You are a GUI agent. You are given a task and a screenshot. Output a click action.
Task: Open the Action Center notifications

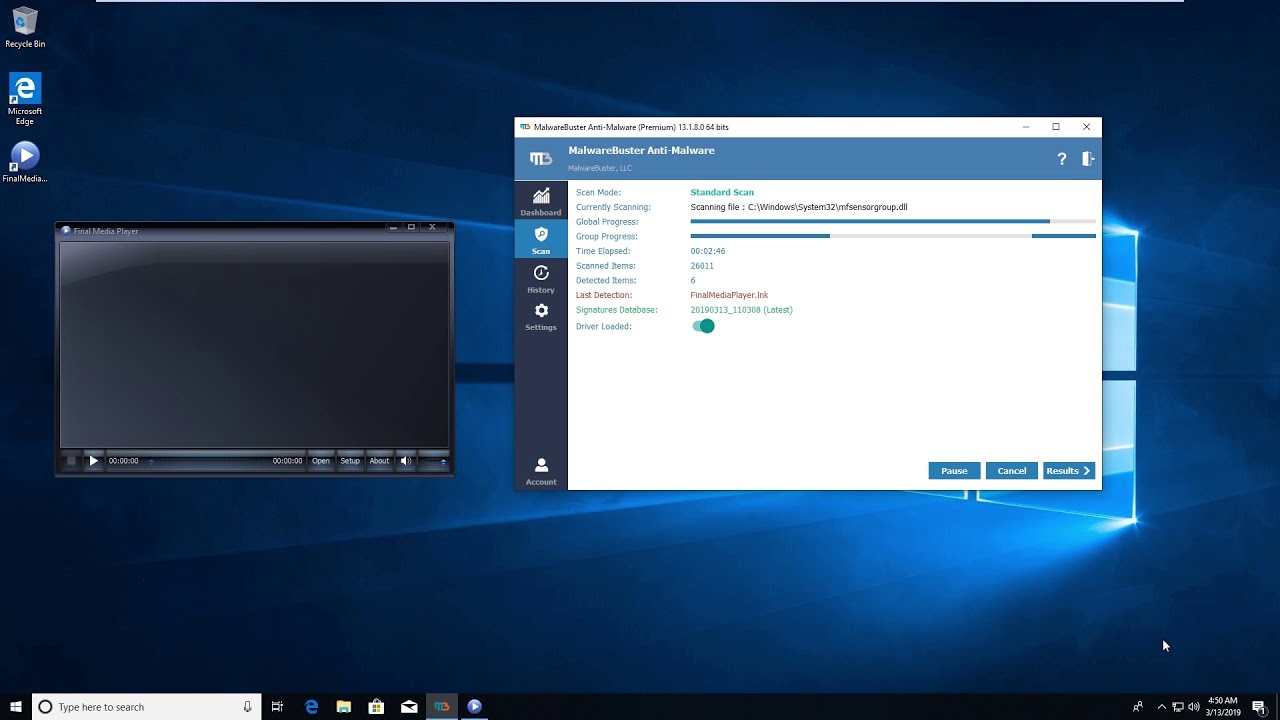tap(1259, 707)
